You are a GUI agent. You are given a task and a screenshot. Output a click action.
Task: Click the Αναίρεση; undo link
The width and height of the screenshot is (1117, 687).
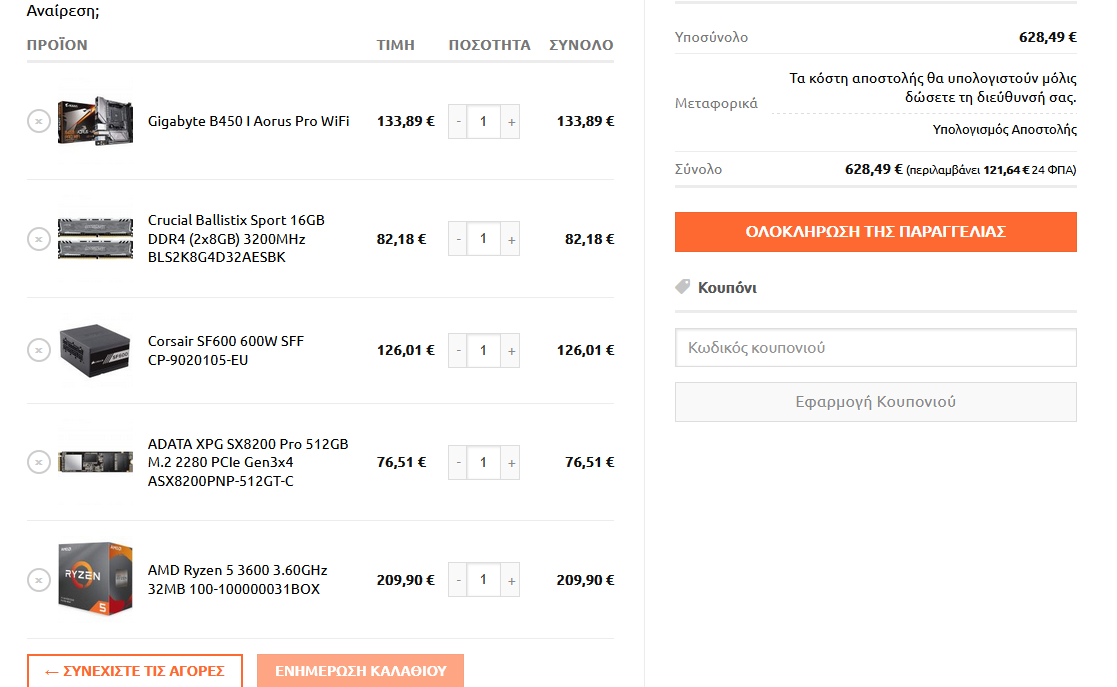tap(63, 11)
